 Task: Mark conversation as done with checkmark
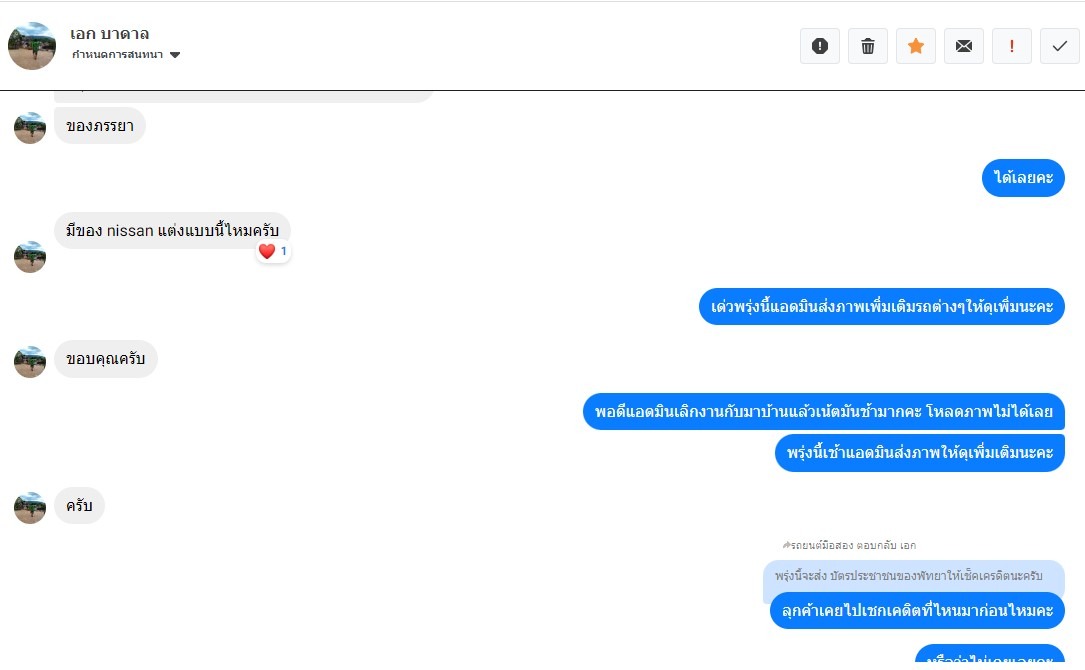[x=1059, y=46]
